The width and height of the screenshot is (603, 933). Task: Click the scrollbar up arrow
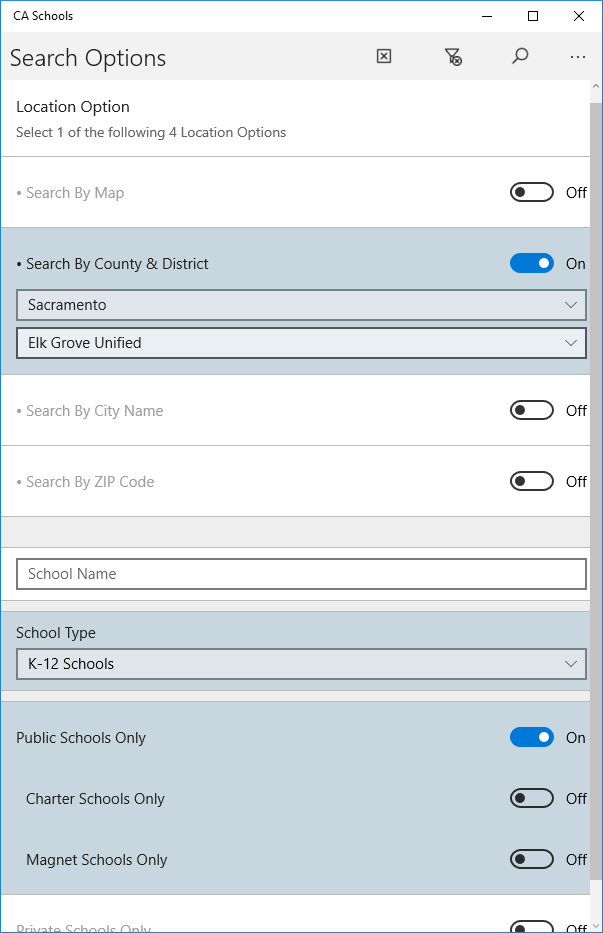pyautogui.click(x=595, y=88)
